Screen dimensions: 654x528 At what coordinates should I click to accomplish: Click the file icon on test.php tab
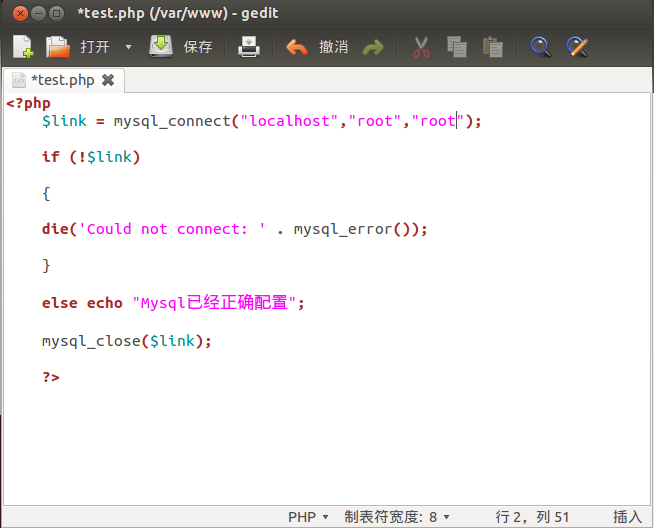(x=19, y=80)
